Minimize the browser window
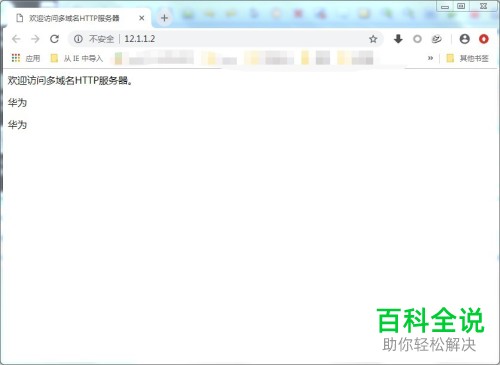 pyautogui.click(x=445, y=6)
